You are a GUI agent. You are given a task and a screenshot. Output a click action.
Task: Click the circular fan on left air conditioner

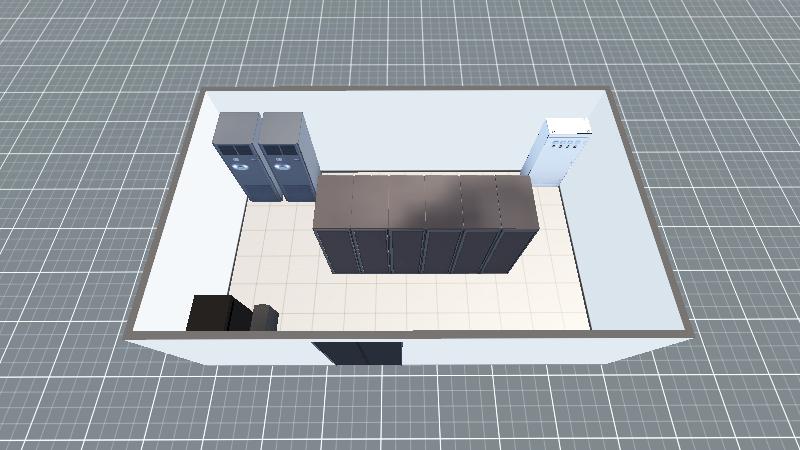pyautogui.click(x=239, y=169)
